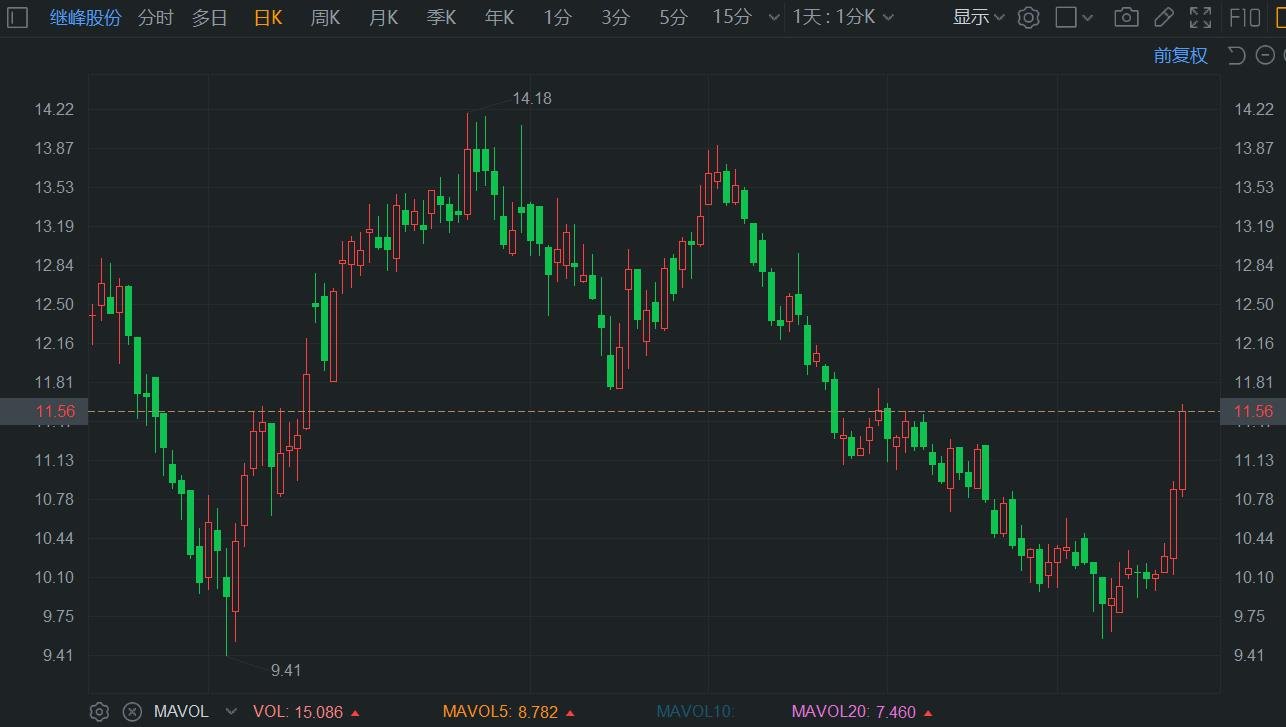Click the 继峰股份 stock name link

(x=86, y=18)
